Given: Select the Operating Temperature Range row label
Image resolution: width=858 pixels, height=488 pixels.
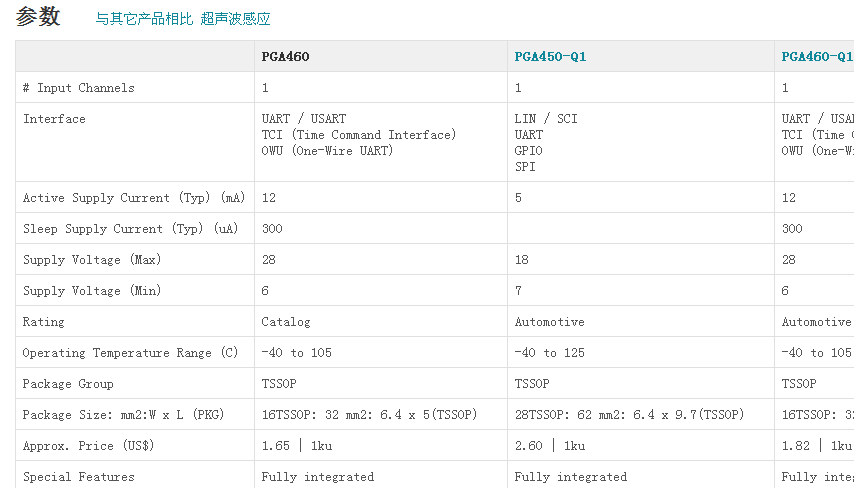Looking at the screenshot, I should pyautogui.click(x=130, y=353).
